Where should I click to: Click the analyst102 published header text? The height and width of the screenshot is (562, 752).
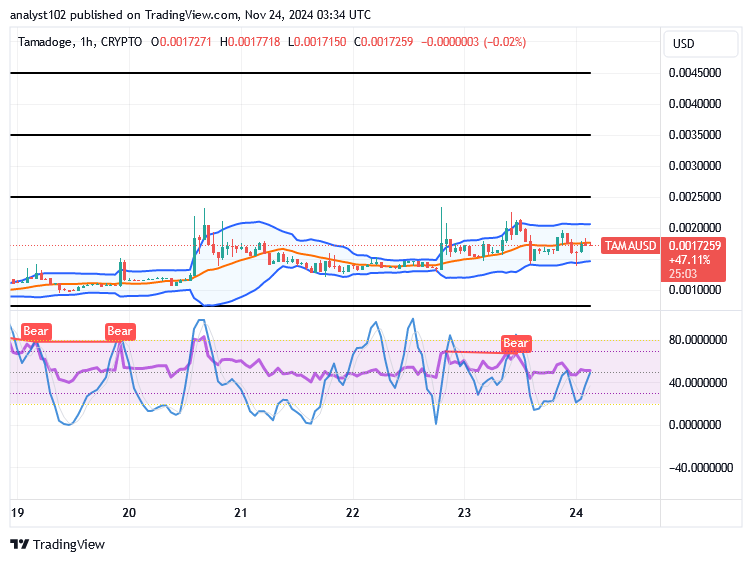[x=190, y=15]
